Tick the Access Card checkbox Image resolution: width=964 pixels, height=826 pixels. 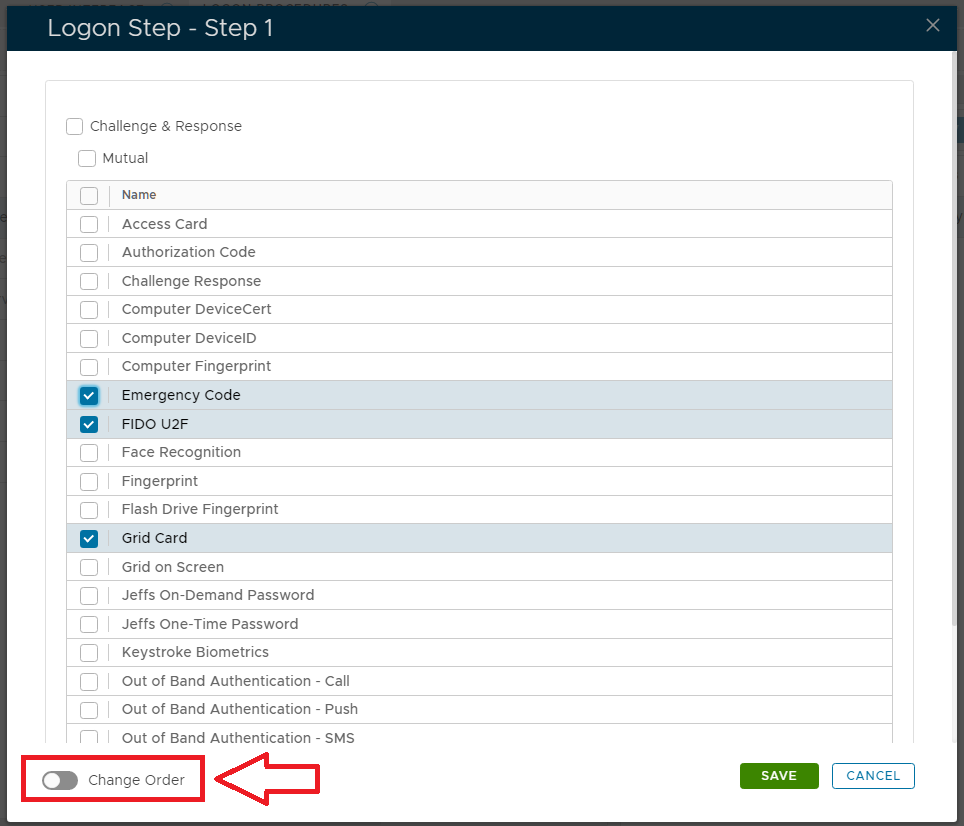tap(89, 224)
